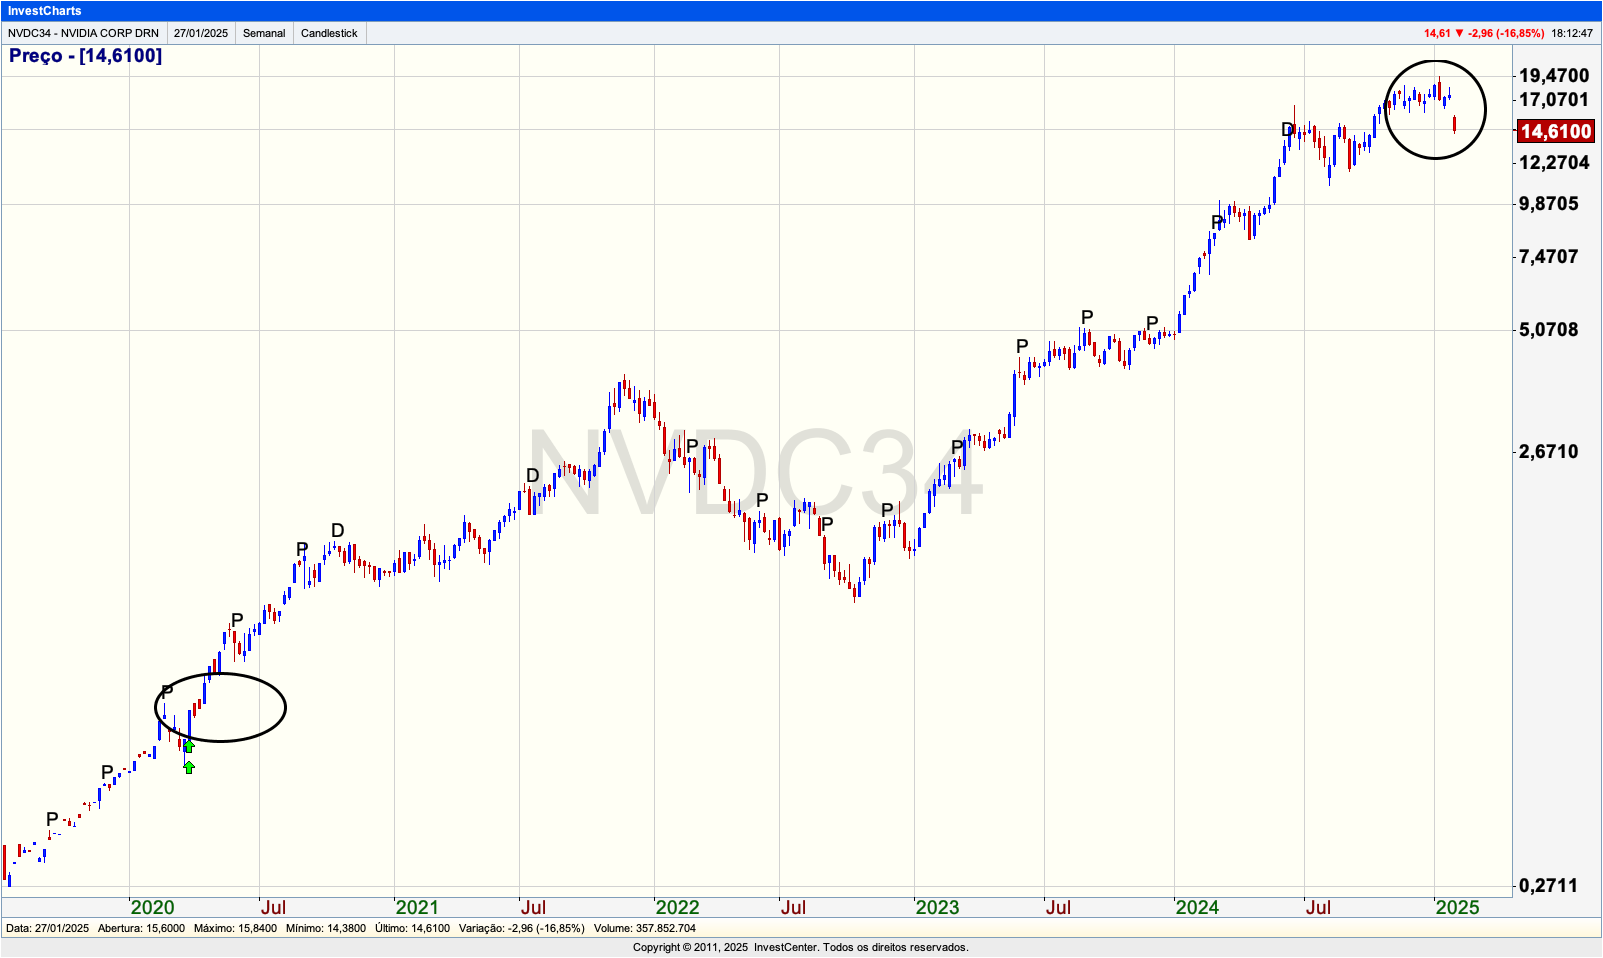This screenshot has width=1603, height=958.
Task: Click the D event marker of mid-2021
Action: click(532, 475)
